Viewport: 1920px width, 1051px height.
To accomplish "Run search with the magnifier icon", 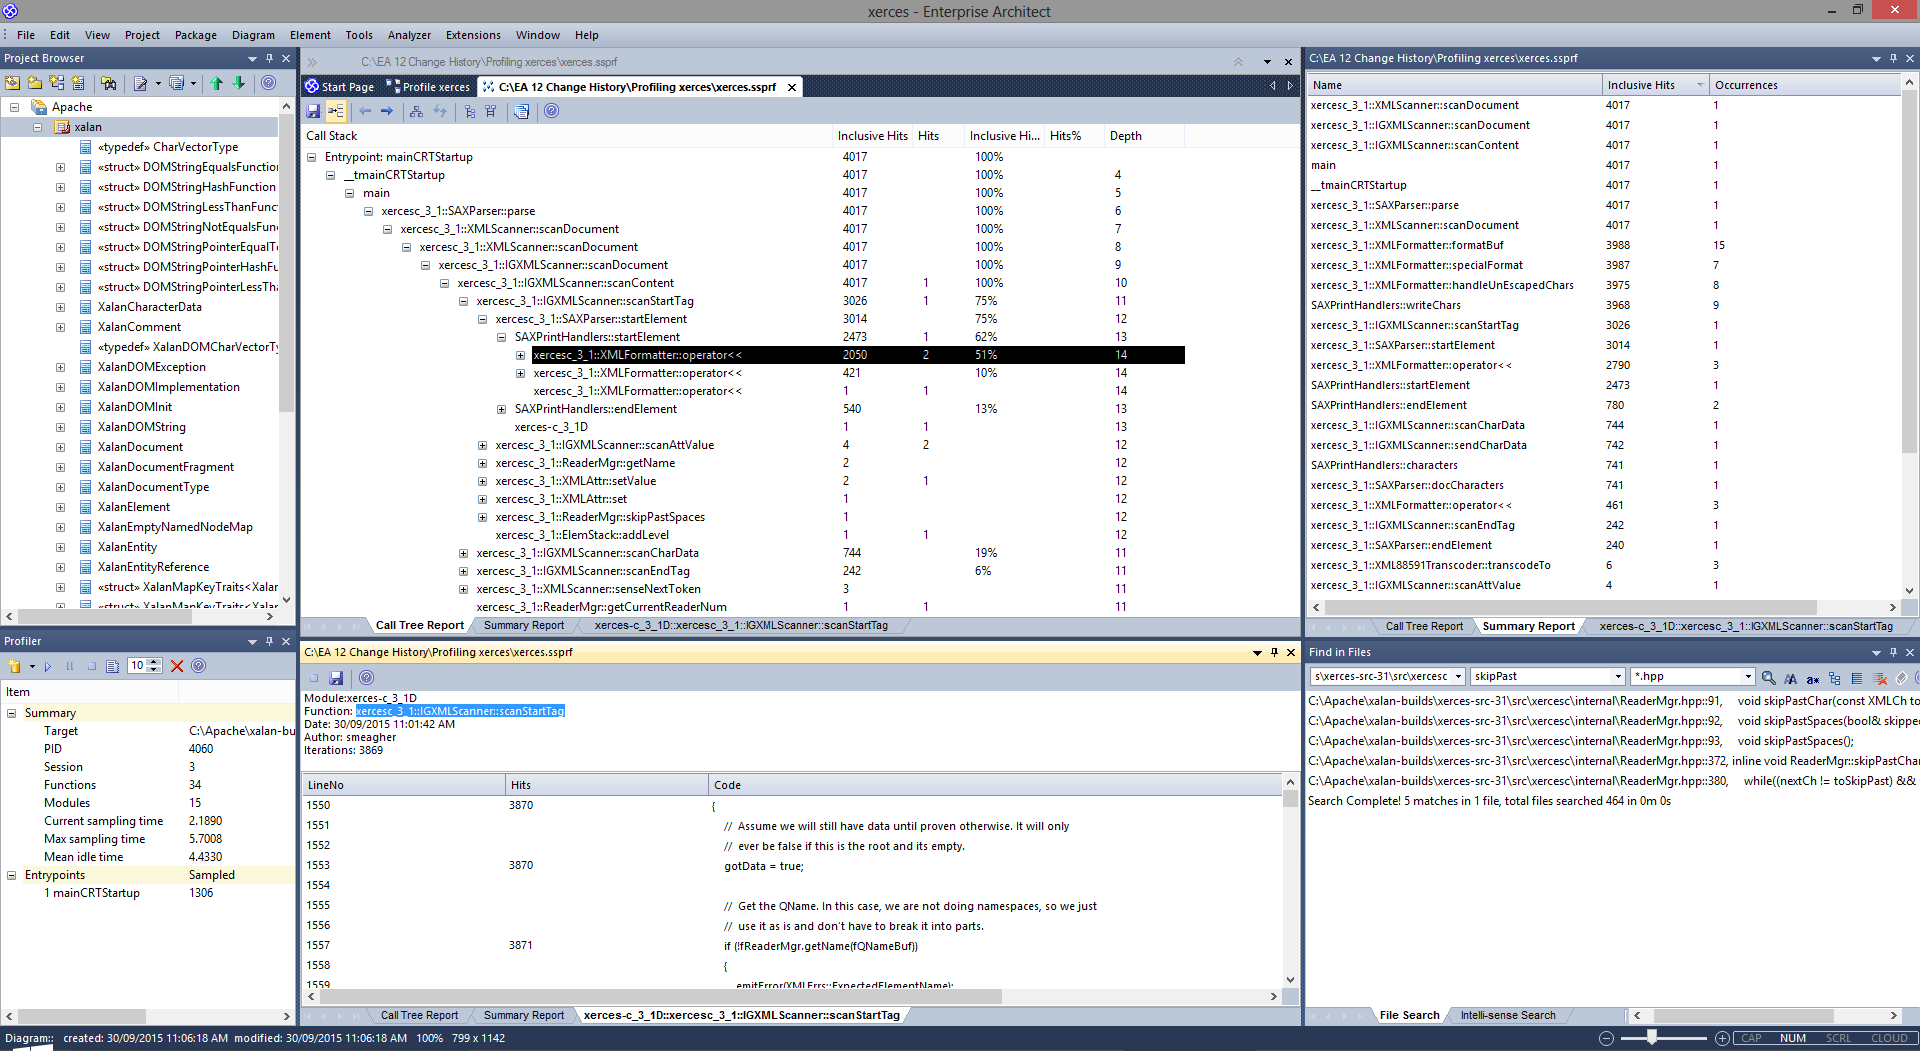I will 1768,677.
